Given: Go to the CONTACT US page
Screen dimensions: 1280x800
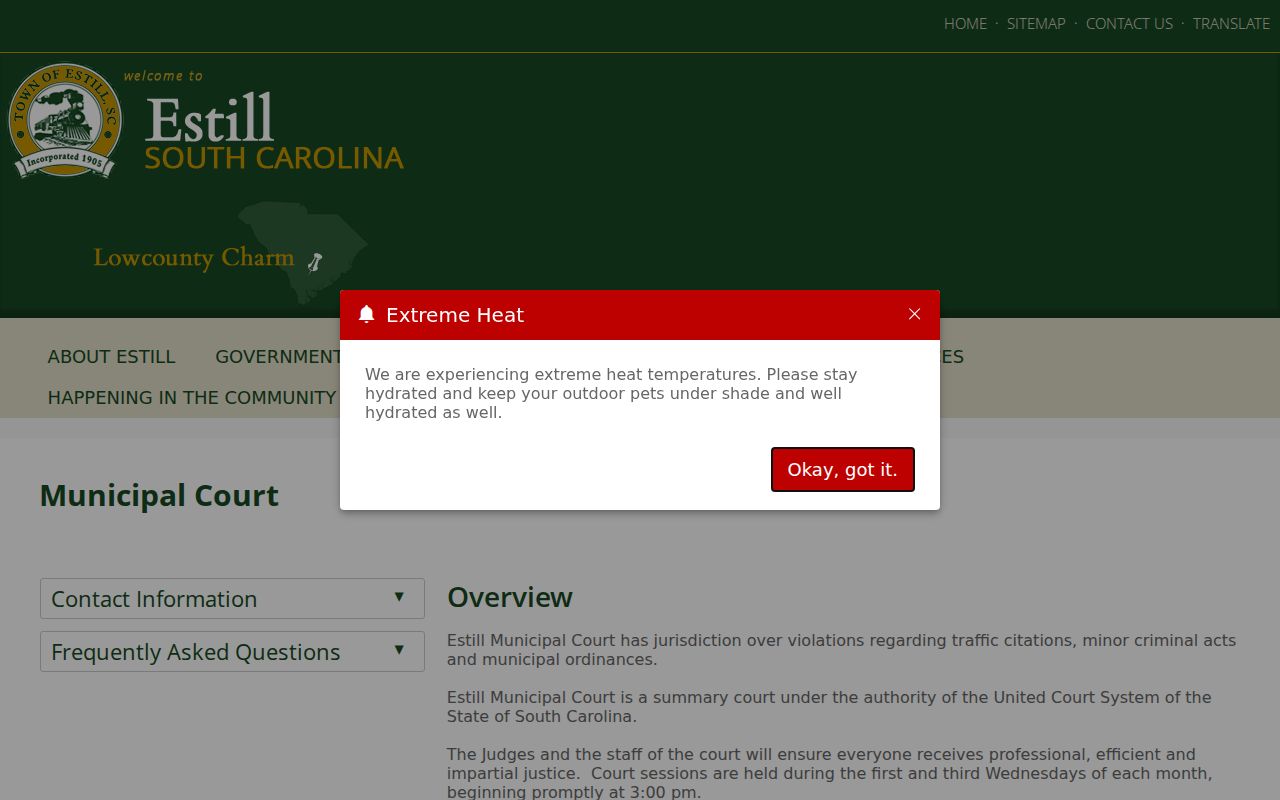Looking at the screenshot, I should pos(1129,23).
